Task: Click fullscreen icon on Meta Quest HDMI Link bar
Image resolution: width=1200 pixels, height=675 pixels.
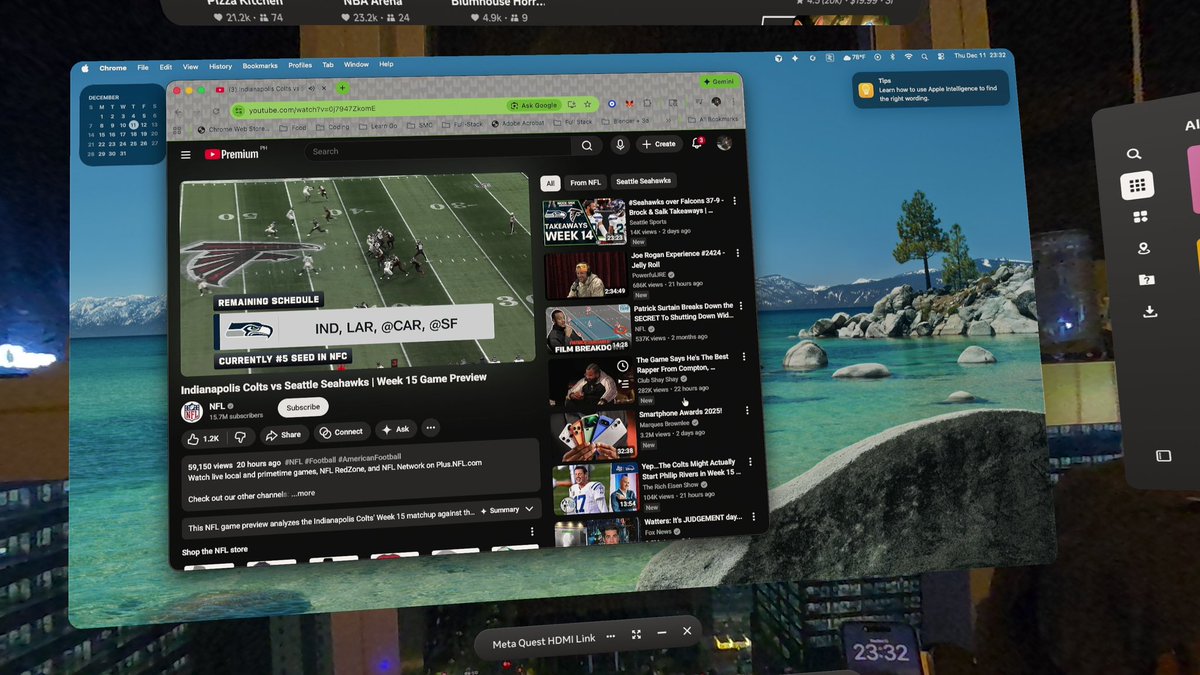Action: tap(636, 635)
